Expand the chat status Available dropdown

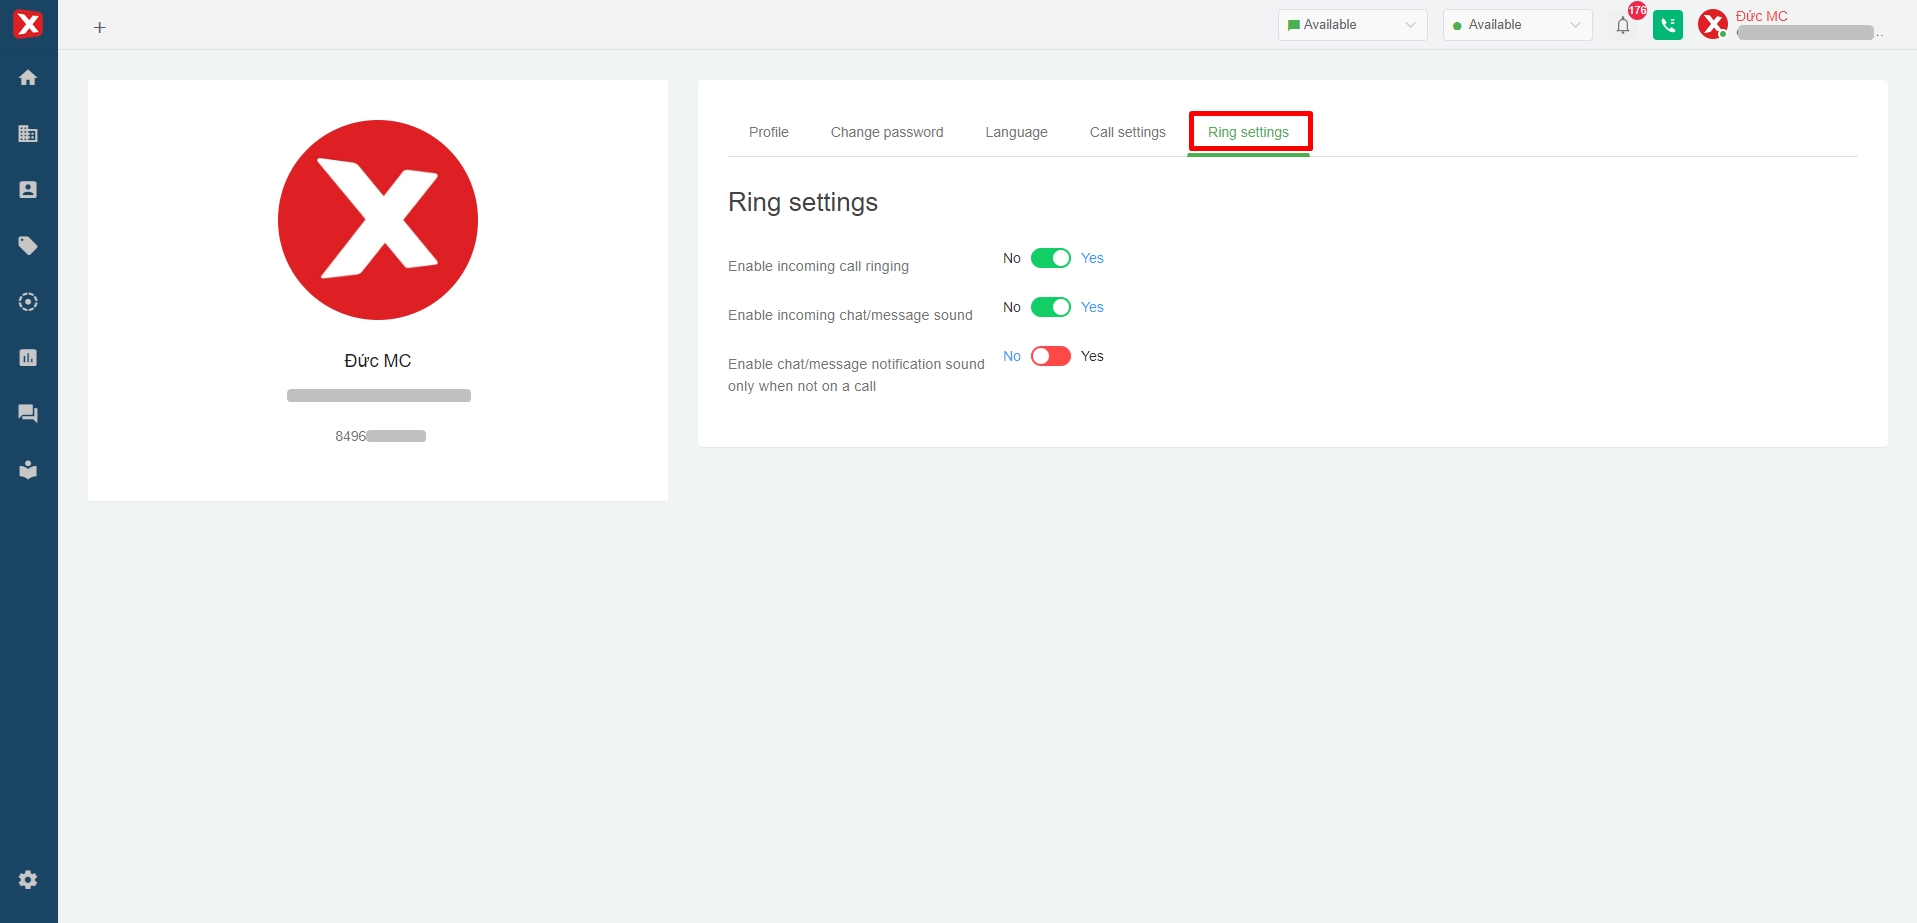[1351, 25]
